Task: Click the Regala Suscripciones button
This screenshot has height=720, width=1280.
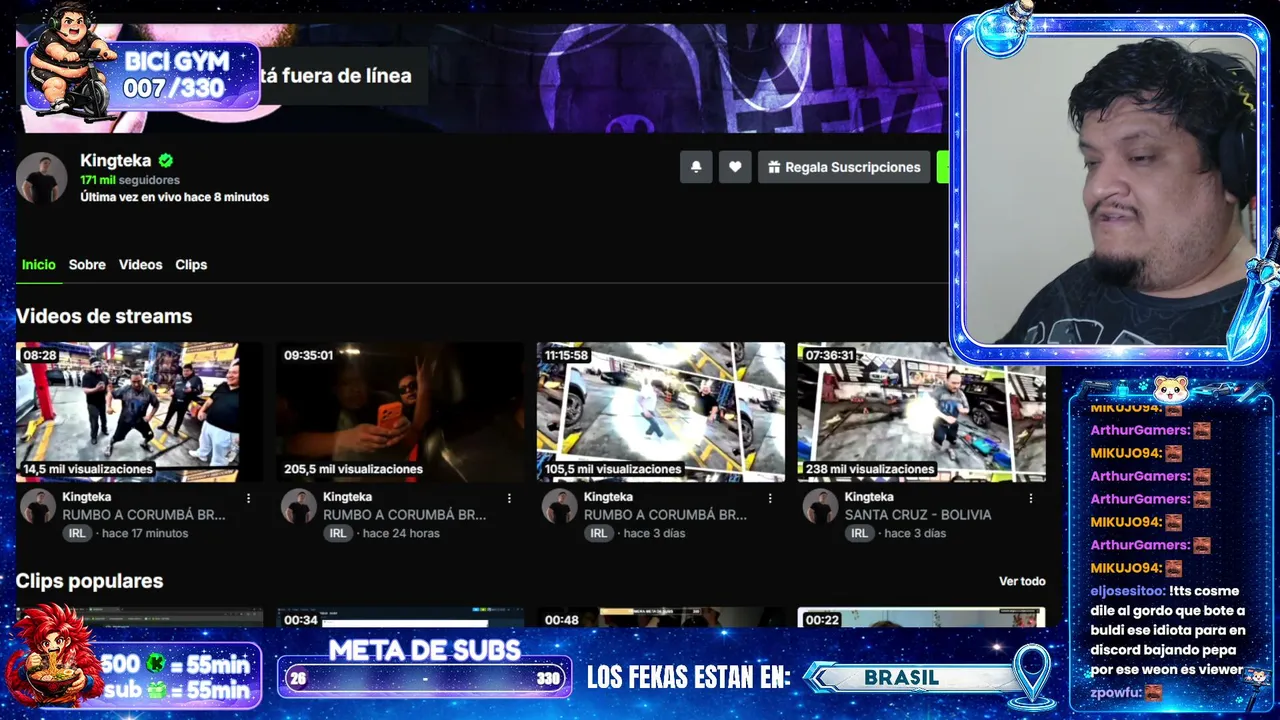Action: (844, 167)
